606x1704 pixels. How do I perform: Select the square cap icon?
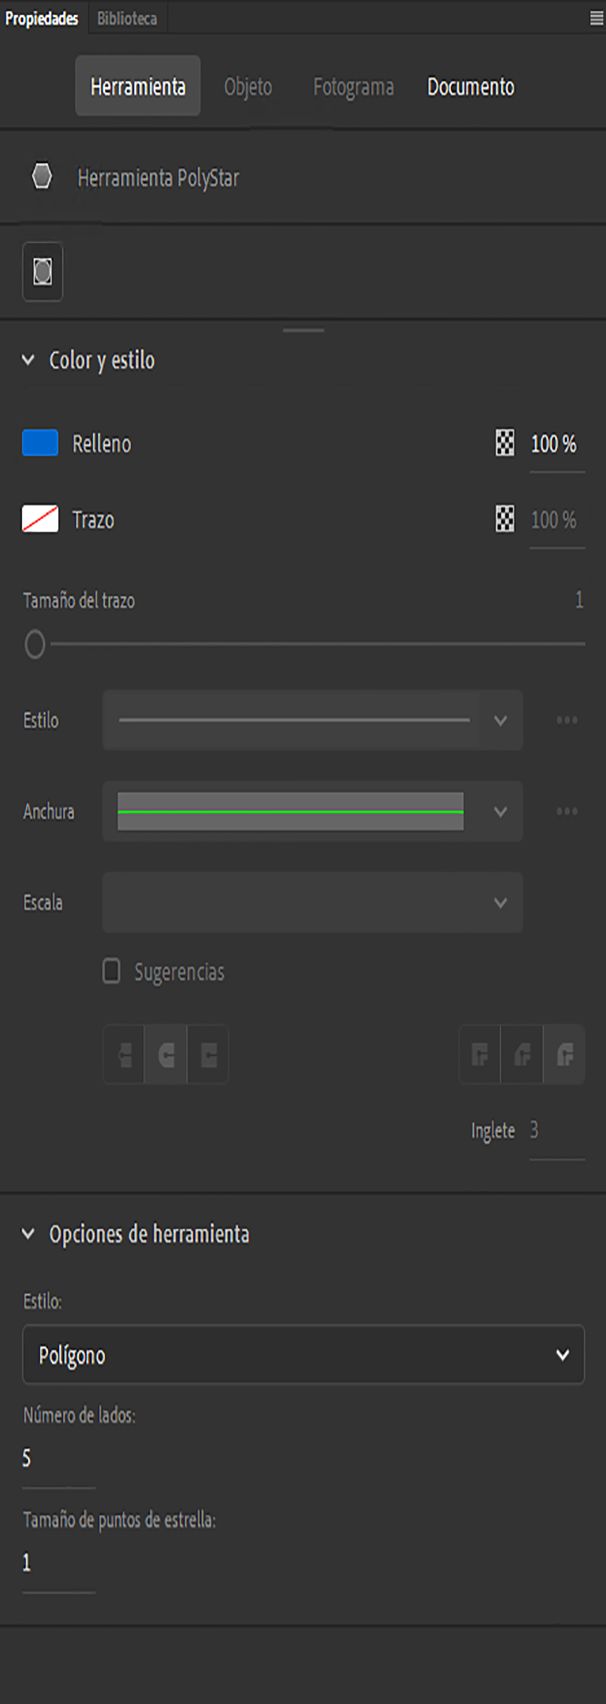(208, 1055)
